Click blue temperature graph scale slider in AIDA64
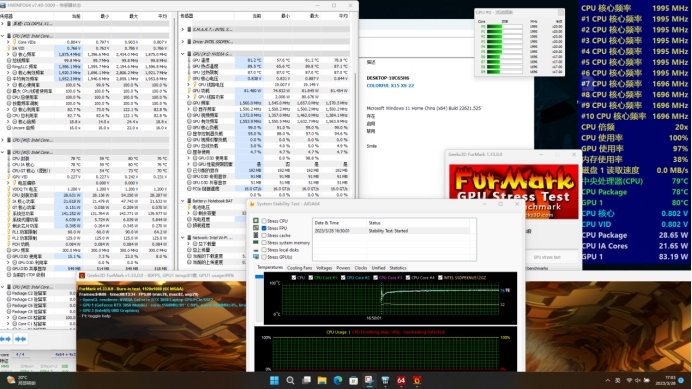 click(x=259, y=277)
